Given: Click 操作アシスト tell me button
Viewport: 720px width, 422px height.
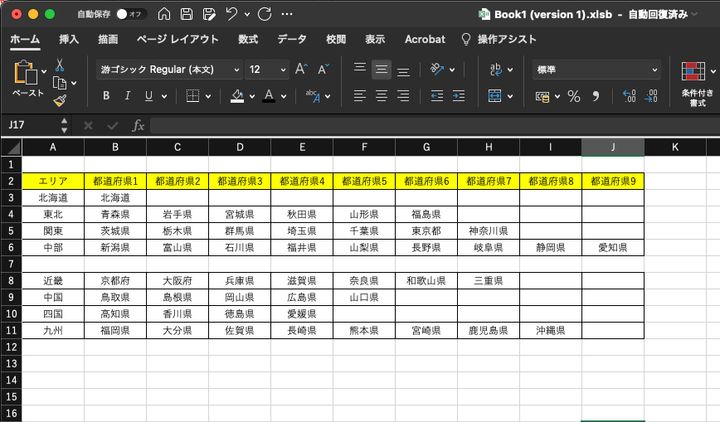Looking at the screenshot, I should tap(506, 39).
